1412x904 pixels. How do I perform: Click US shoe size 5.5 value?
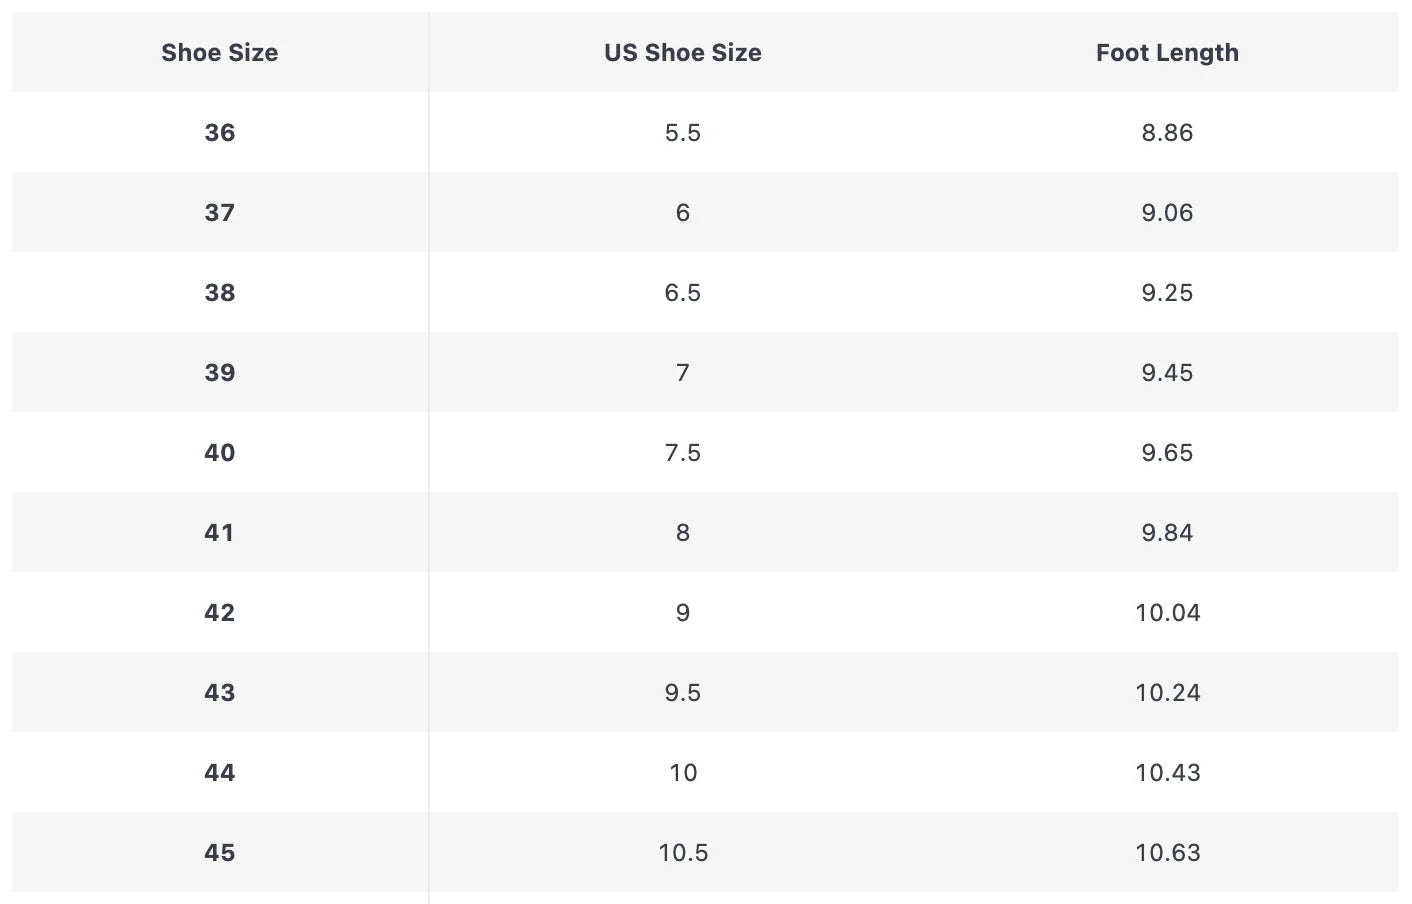(682, 133)
